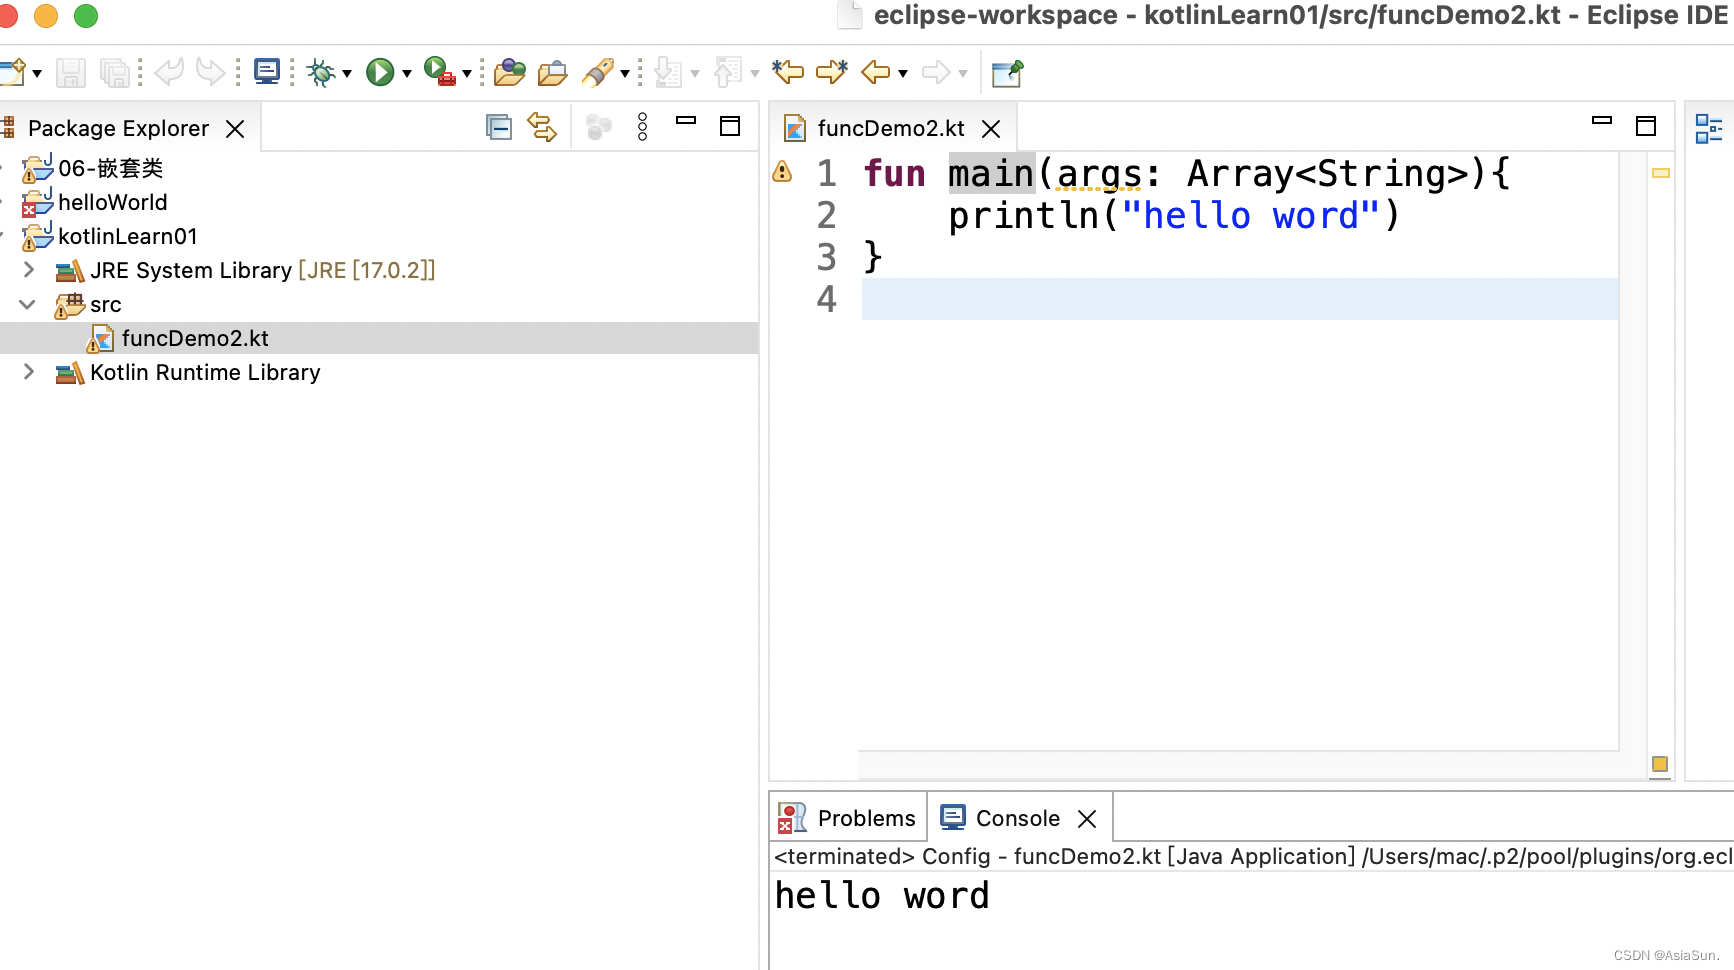Click the Next Annotation icon
1734x970 pixels.
point(668,72)
